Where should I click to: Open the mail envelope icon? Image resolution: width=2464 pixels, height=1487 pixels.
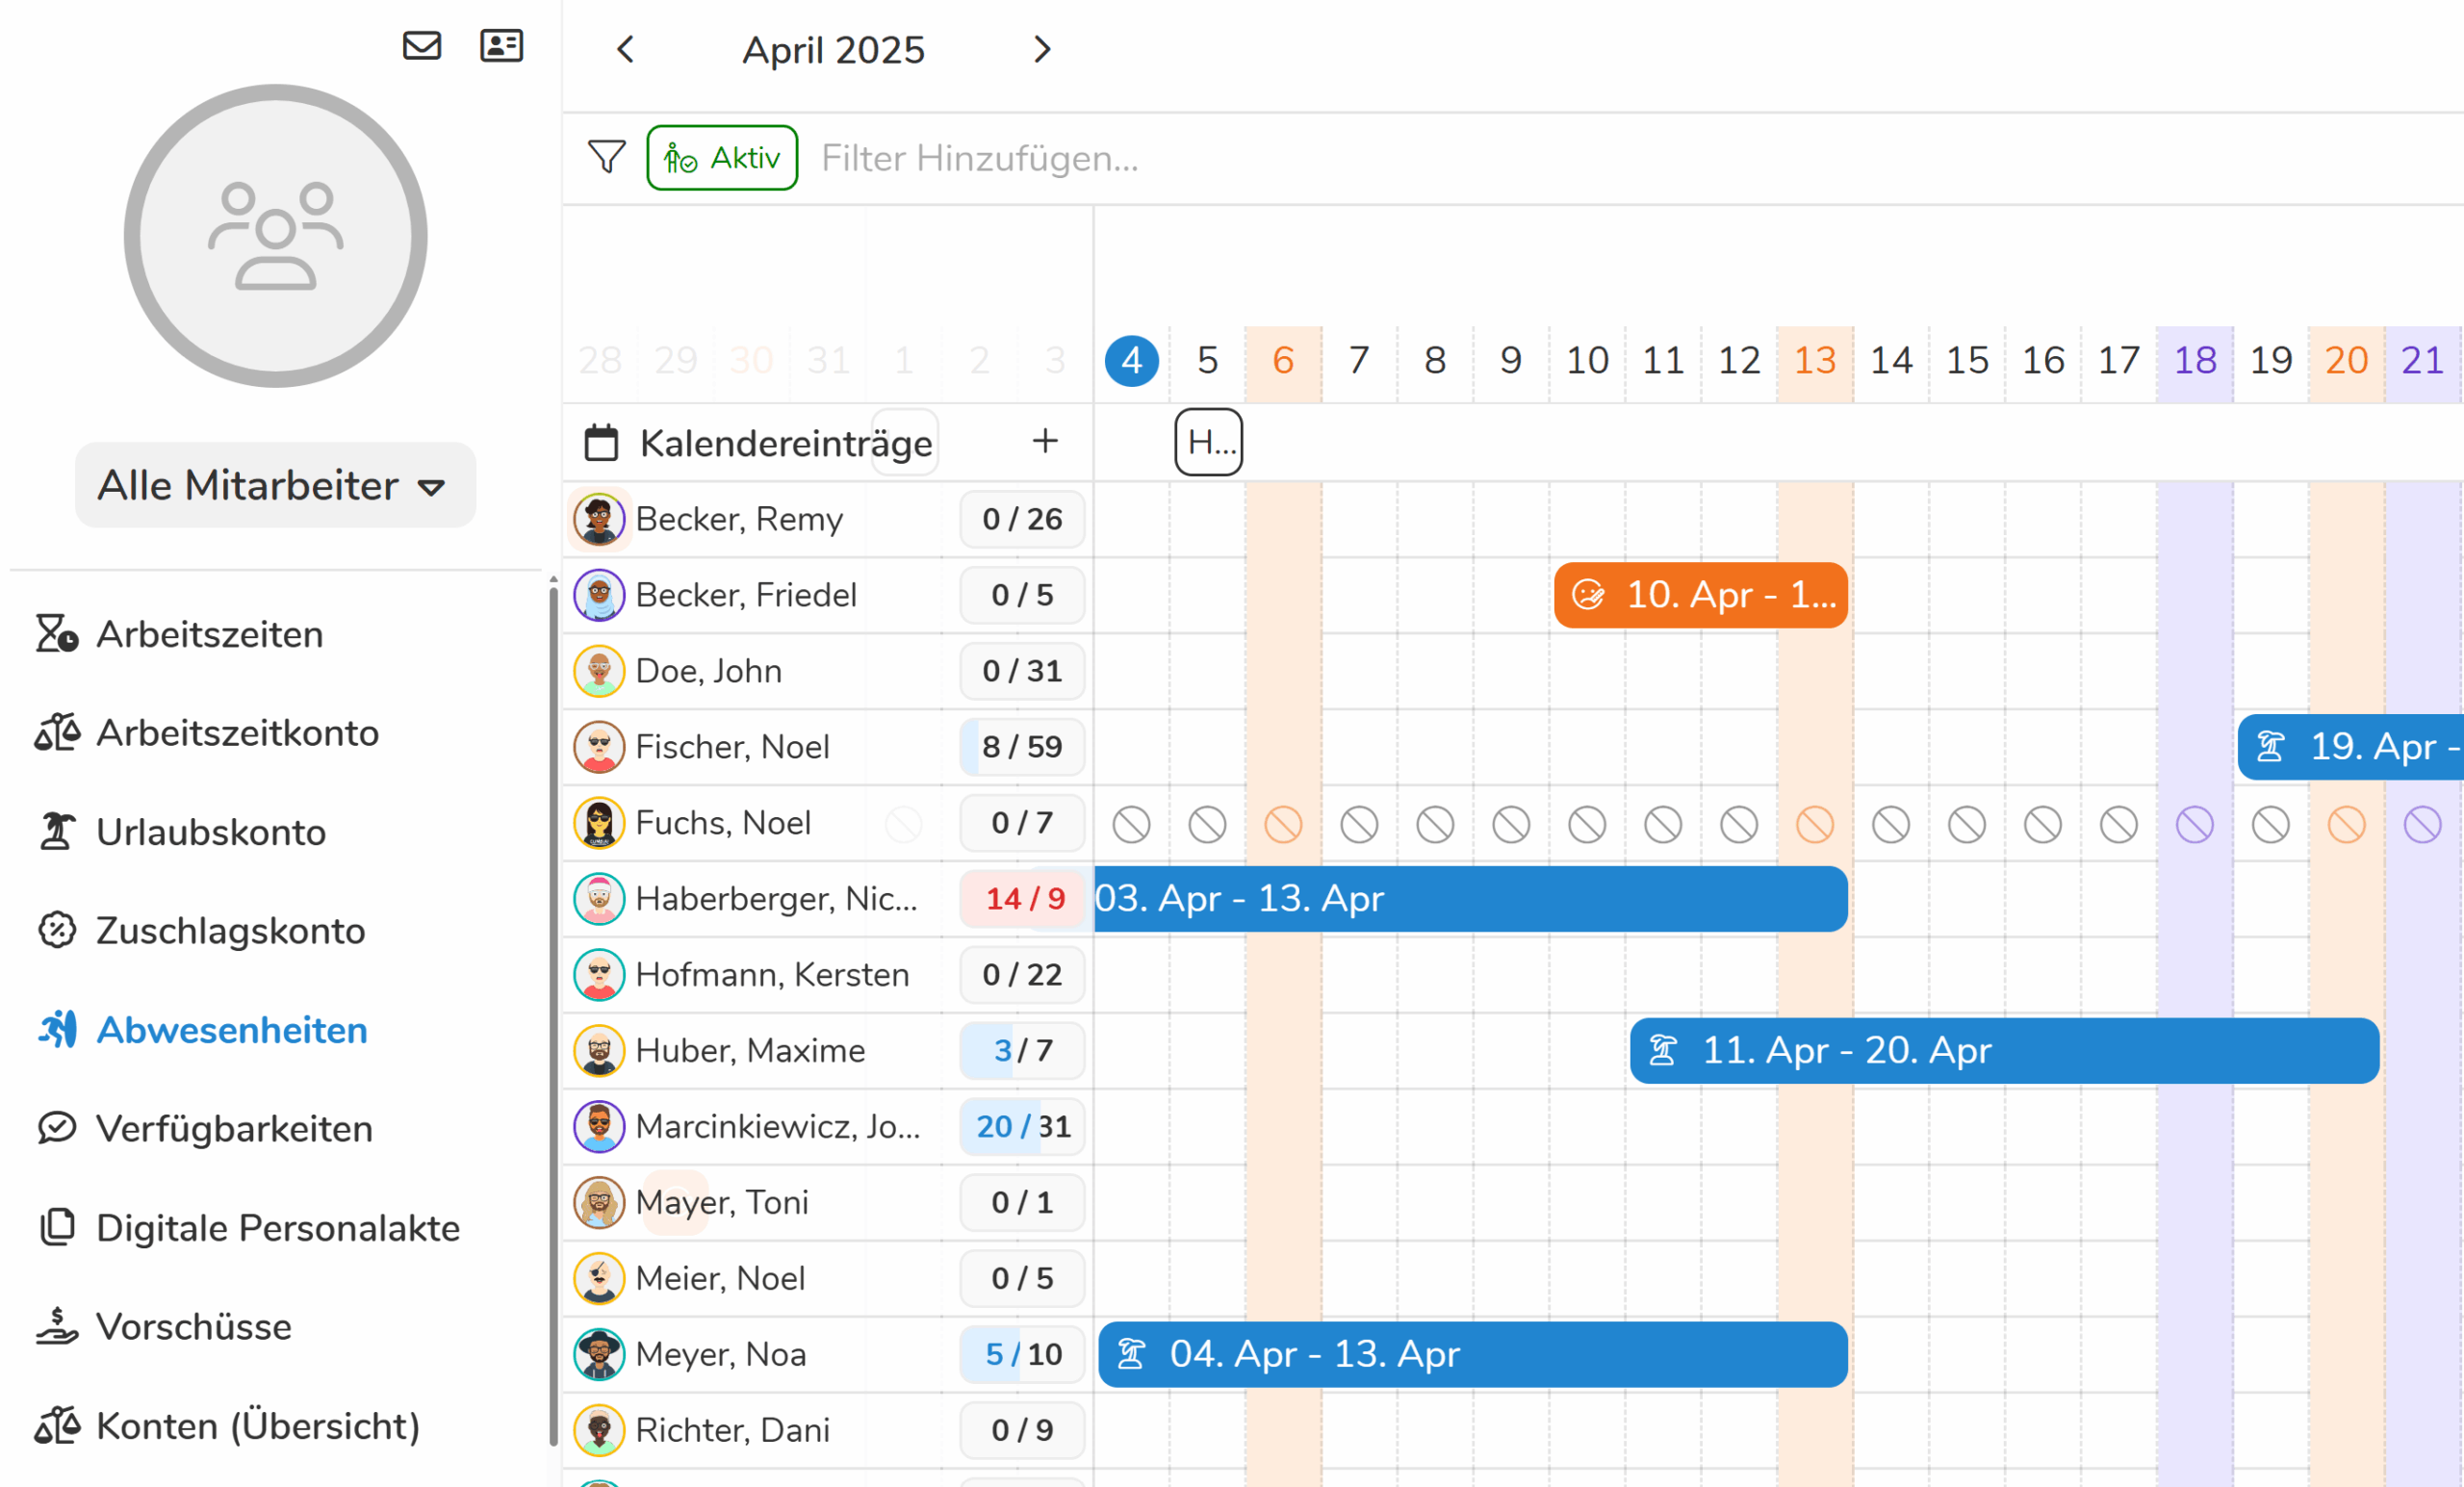click(x=422, y=46)
